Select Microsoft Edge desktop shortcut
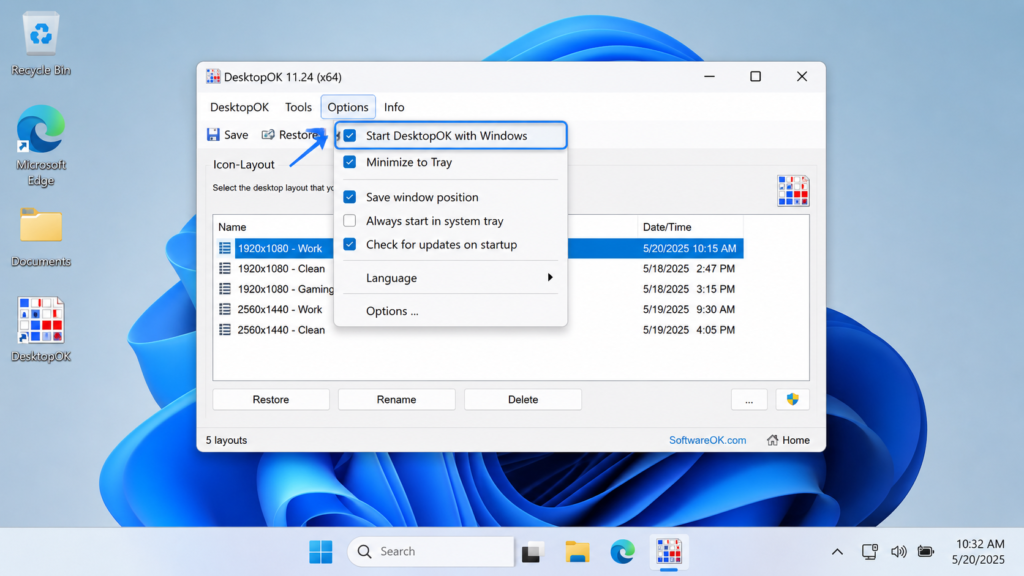Image resolution: width=1024 pixels, height=576 pixels. (x=40, y=146)
